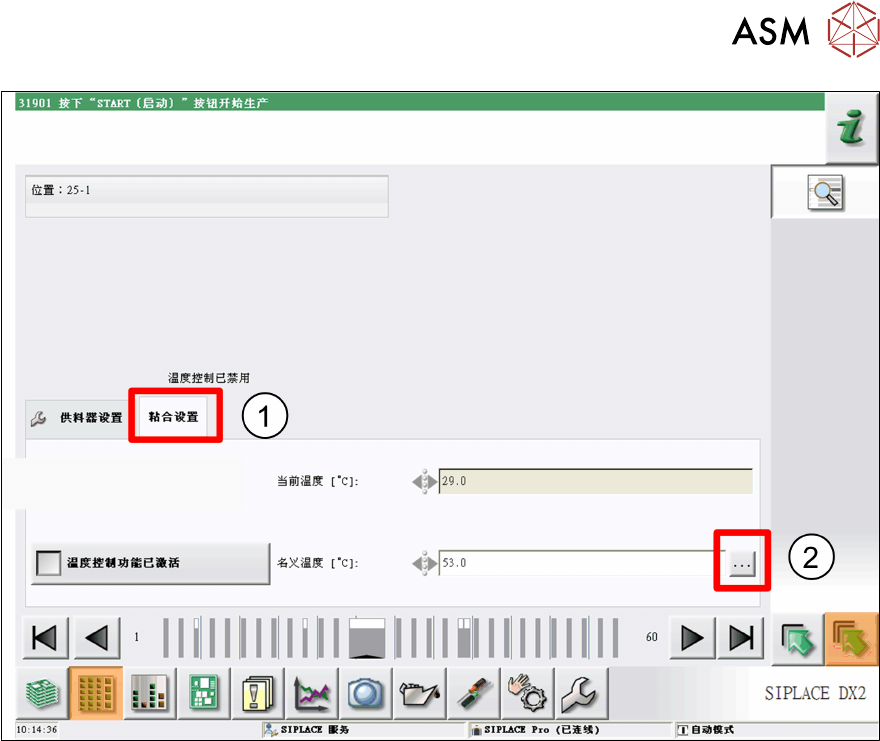Image resolution: width=880 pixels, height=741 pixels.
Task: Click the 10:14:36 clock in status bar
Action: coord(37,730)
